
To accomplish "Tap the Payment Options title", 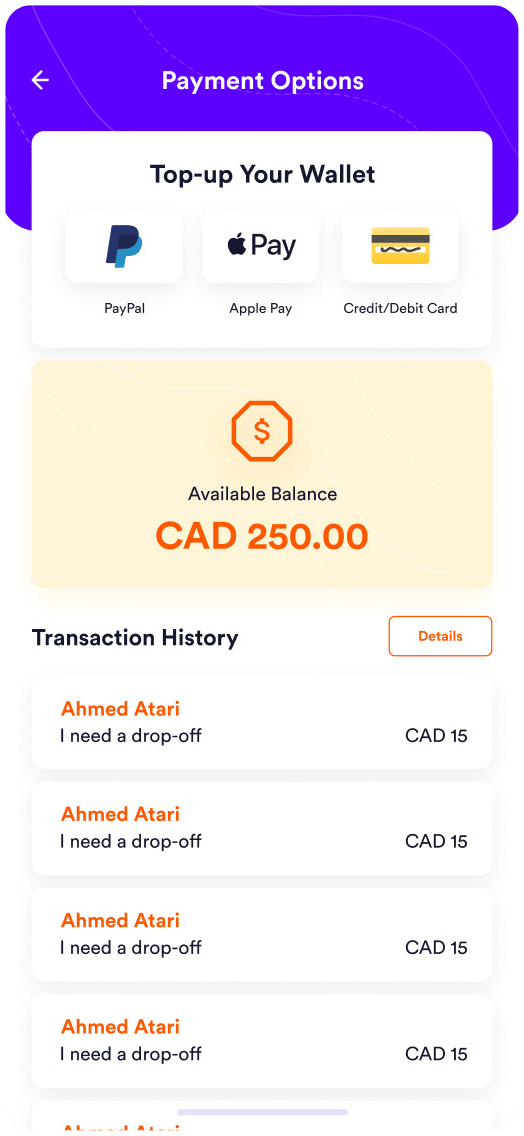I will pos(262,80).
